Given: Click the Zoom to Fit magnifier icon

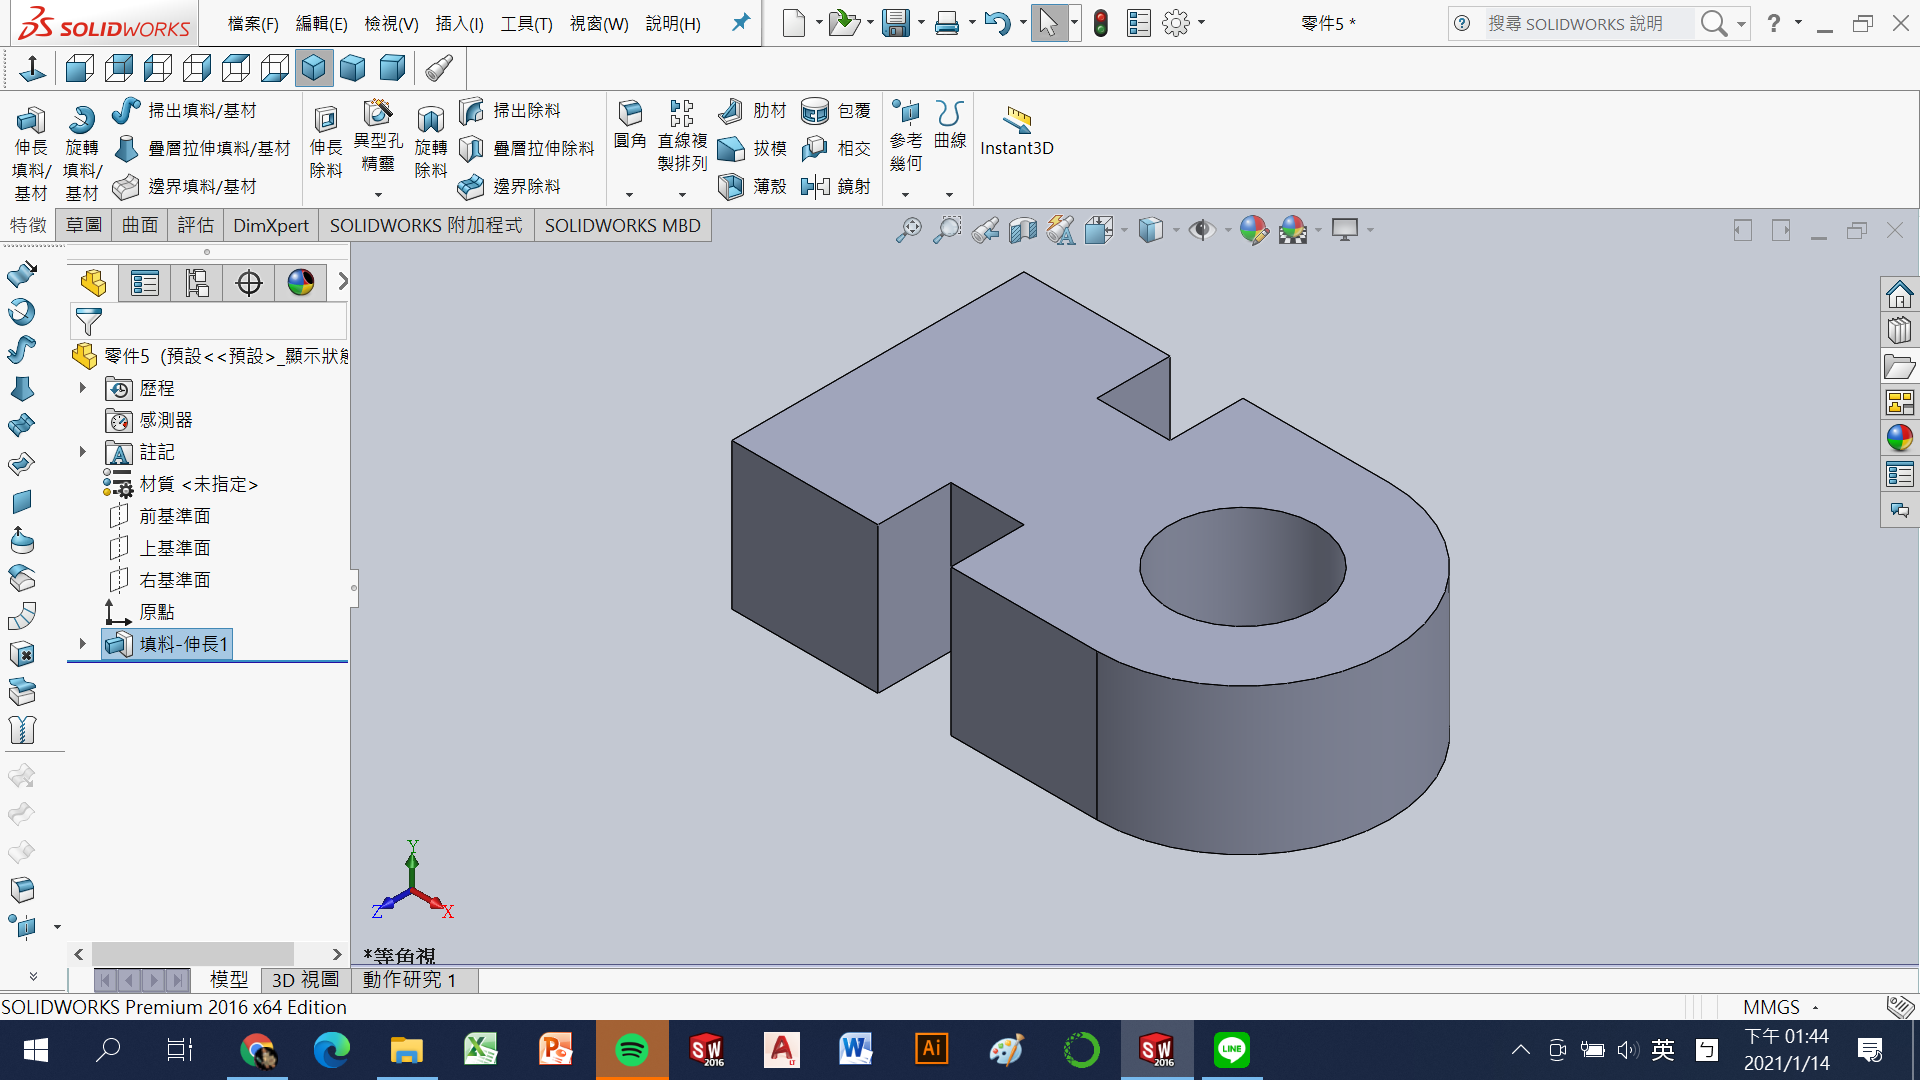Looking at the screenshot, I should (x=908, y=231).
